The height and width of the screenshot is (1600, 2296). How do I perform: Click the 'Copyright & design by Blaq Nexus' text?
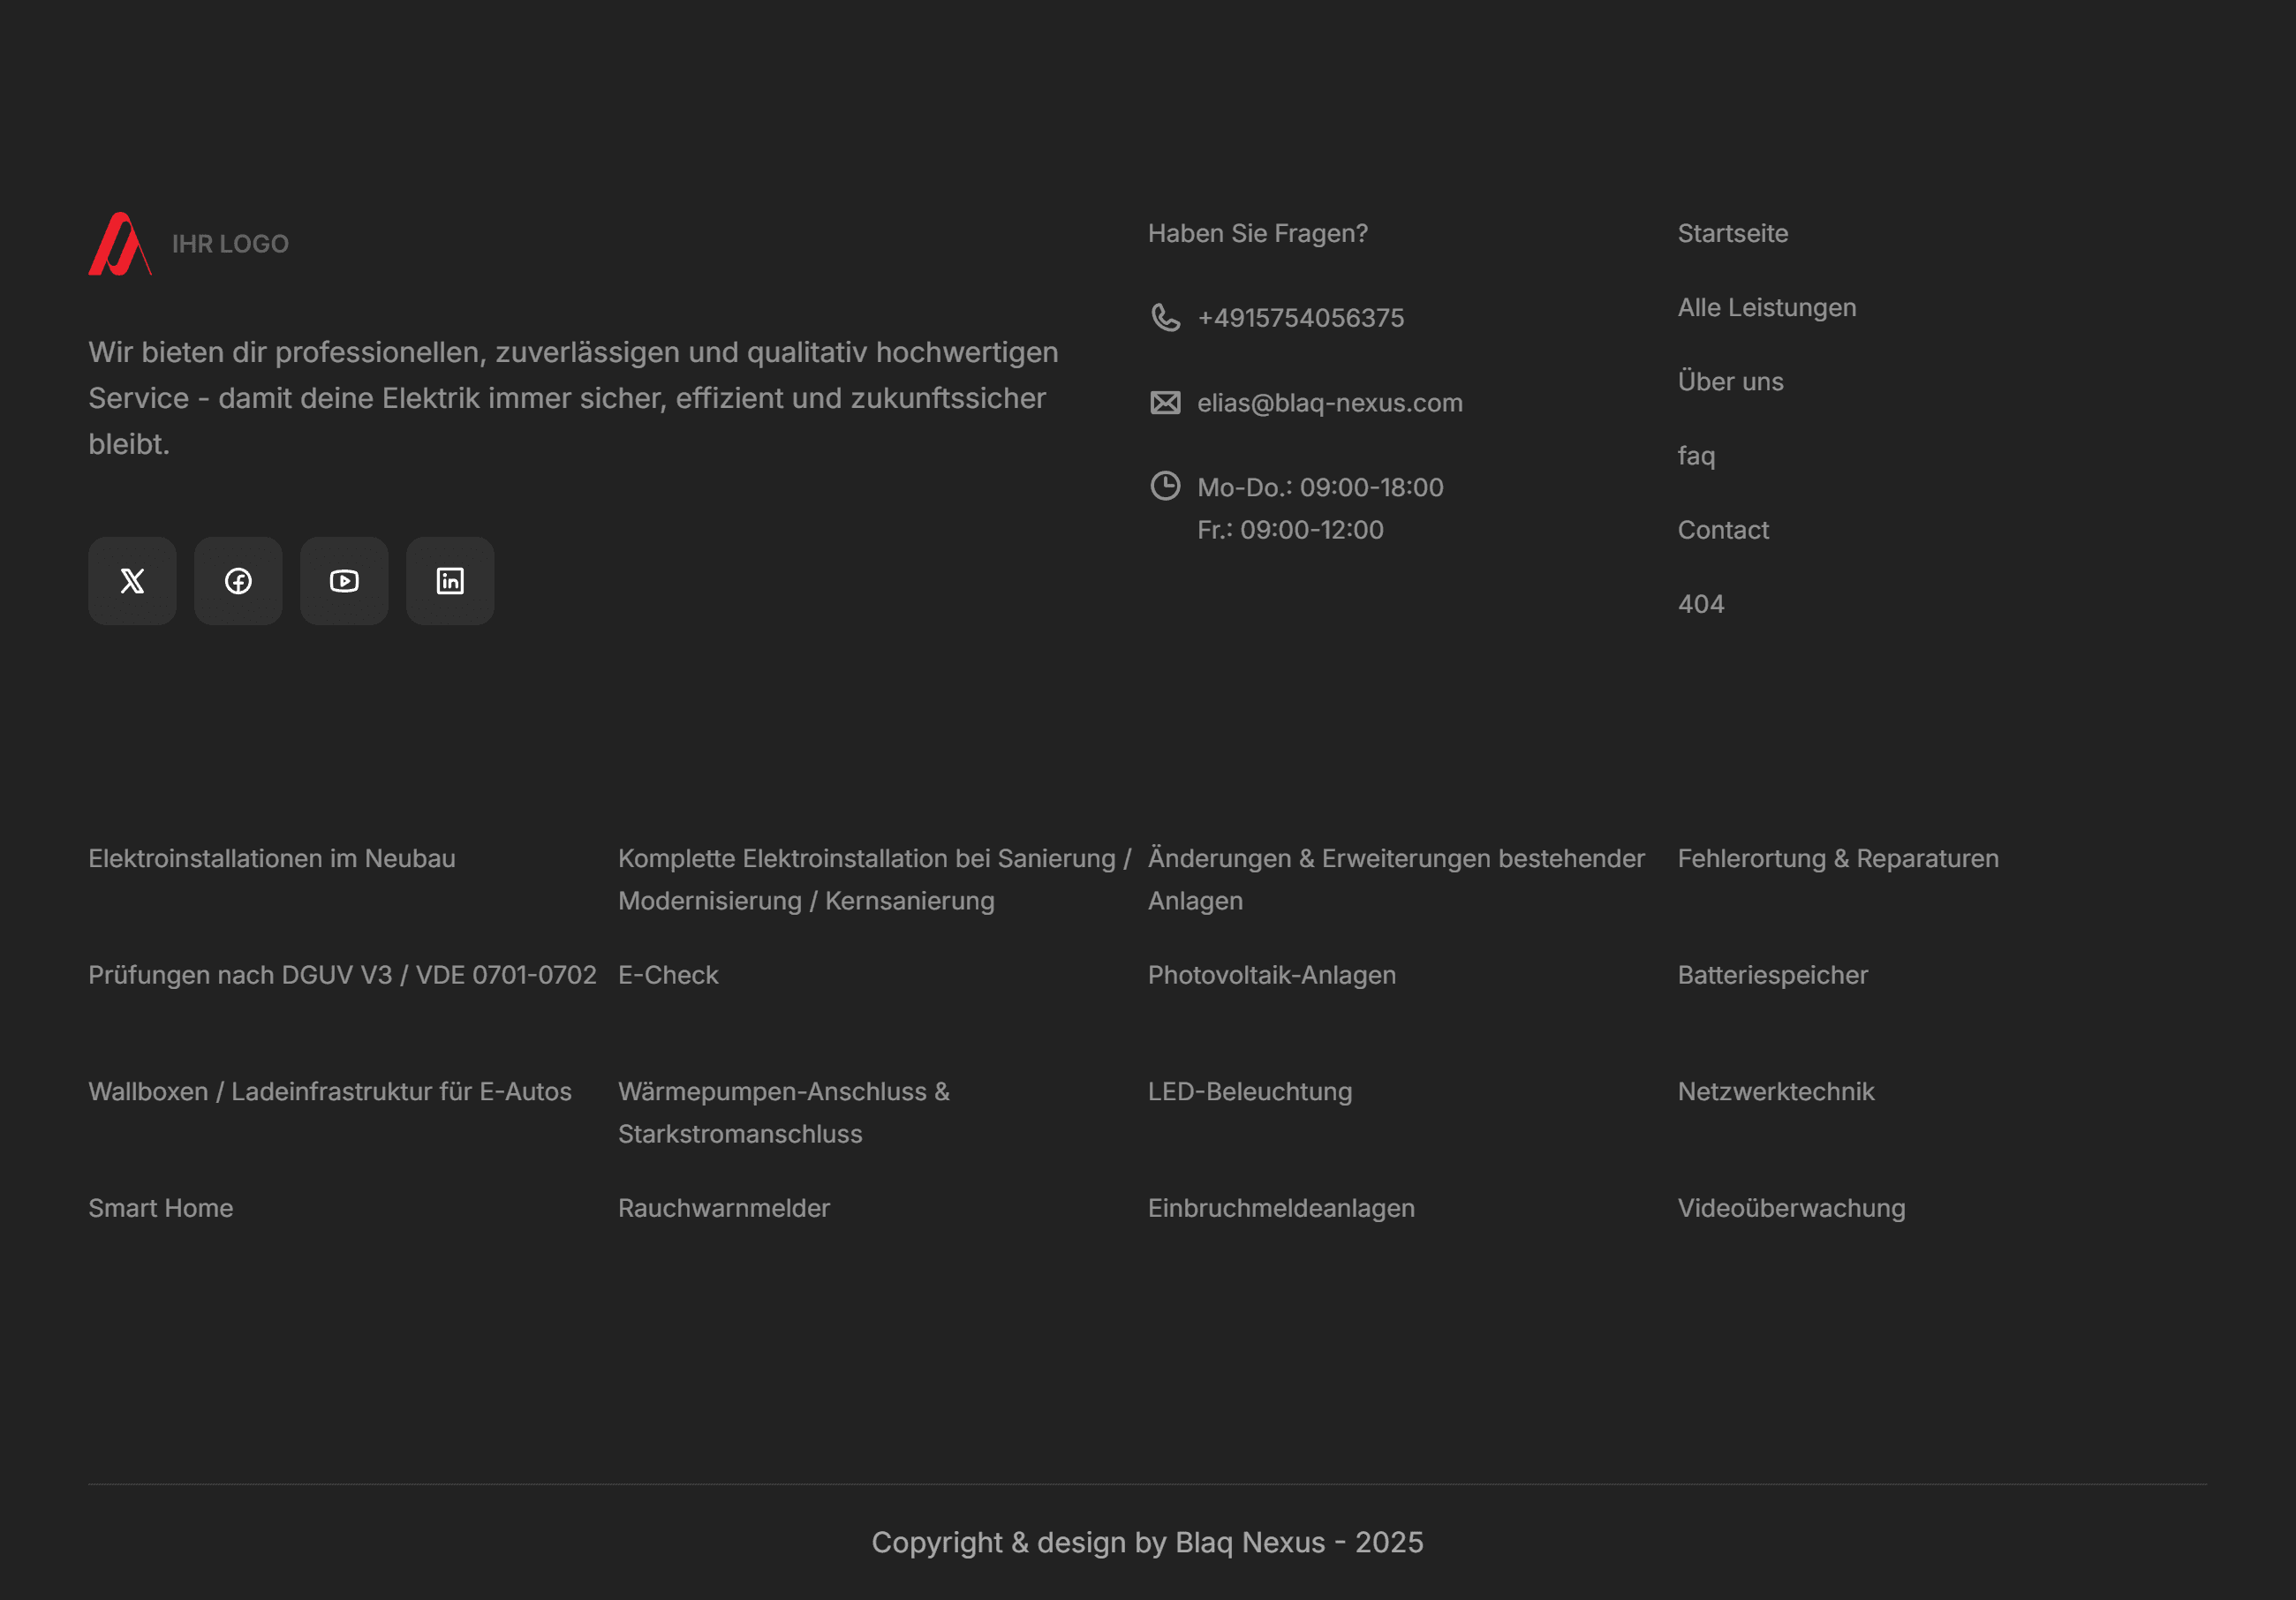[x=1148, y=1542]
